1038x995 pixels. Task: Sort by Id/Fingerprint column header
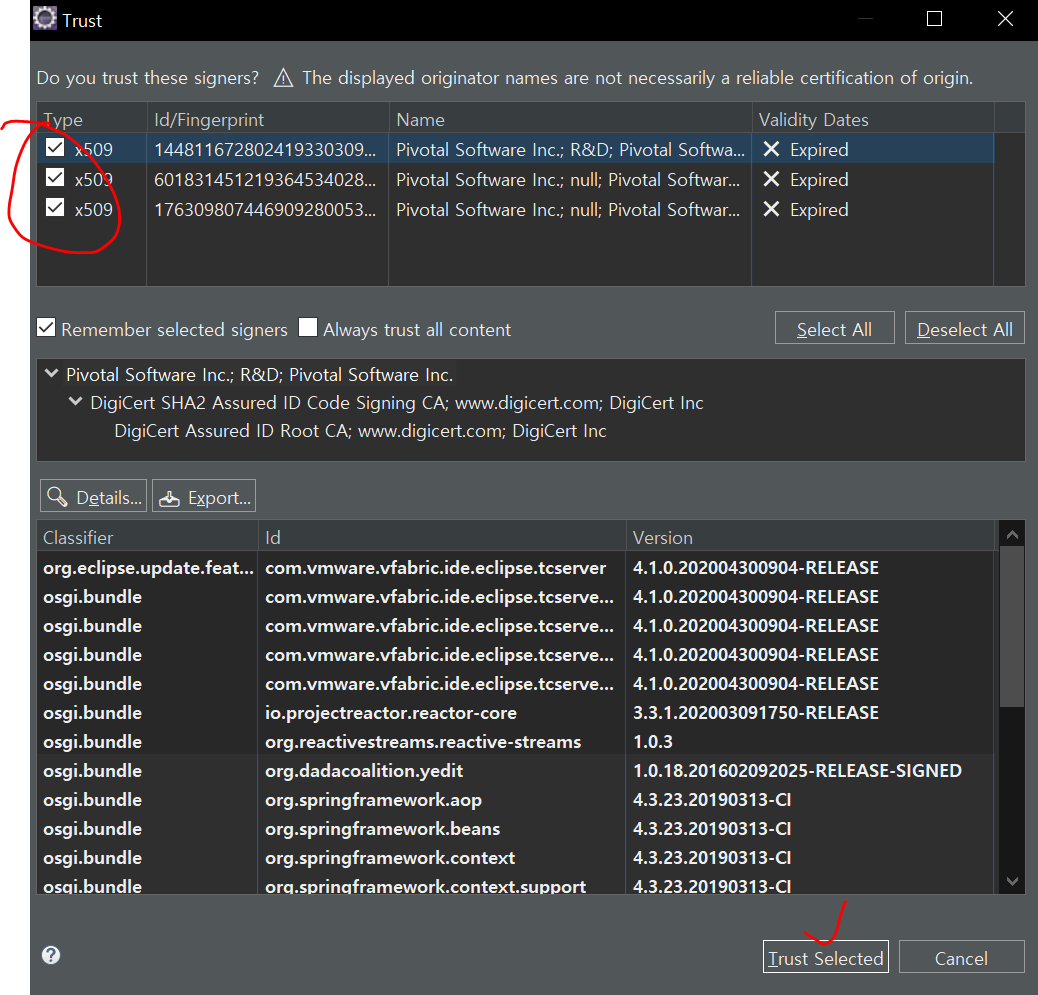pyautogui.click(x=267, y=119)
